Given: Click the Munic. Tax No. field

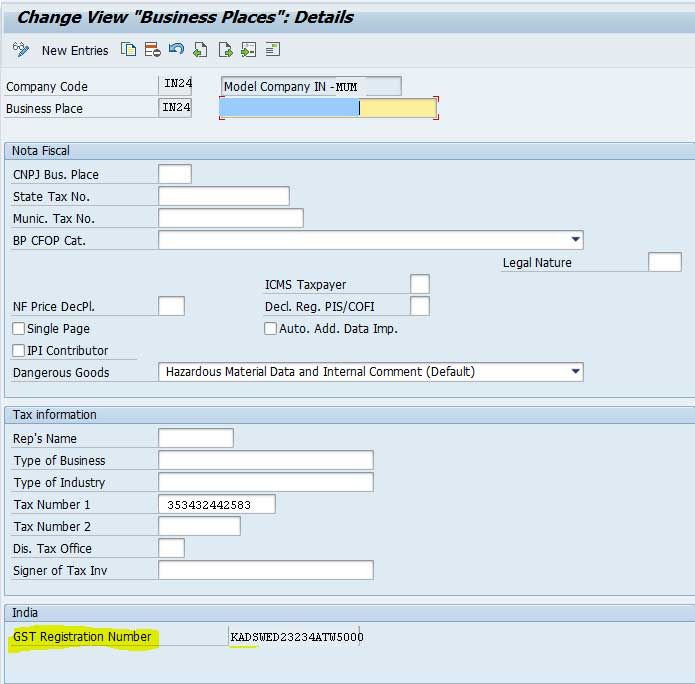Looking at the screenshot, I should tap(231, 218).
